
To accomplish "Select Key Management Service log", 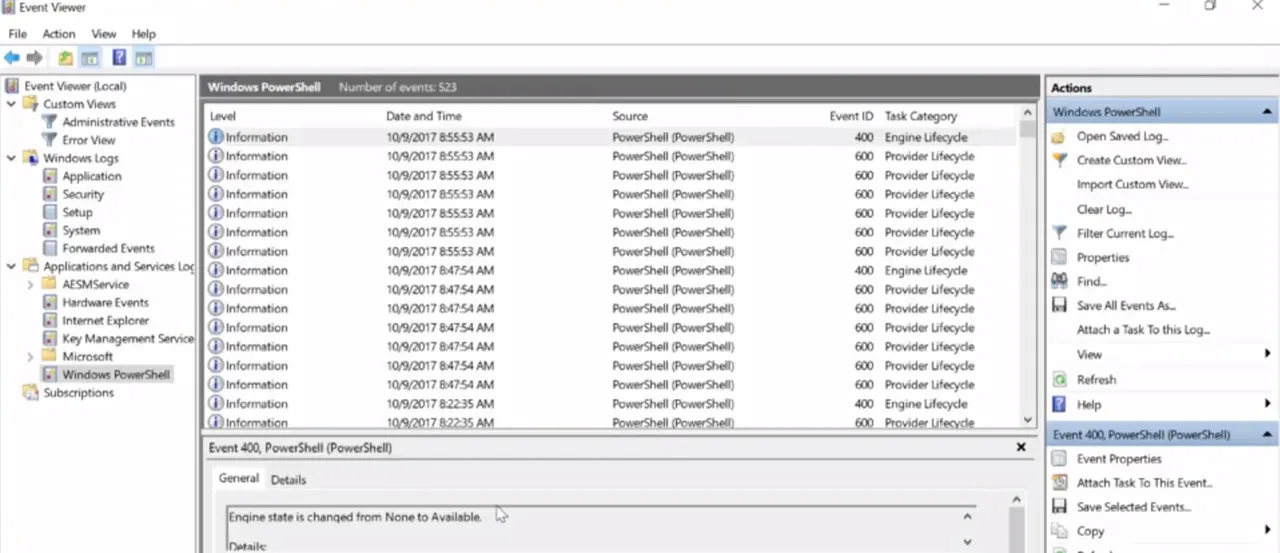I will pos(128,338).
